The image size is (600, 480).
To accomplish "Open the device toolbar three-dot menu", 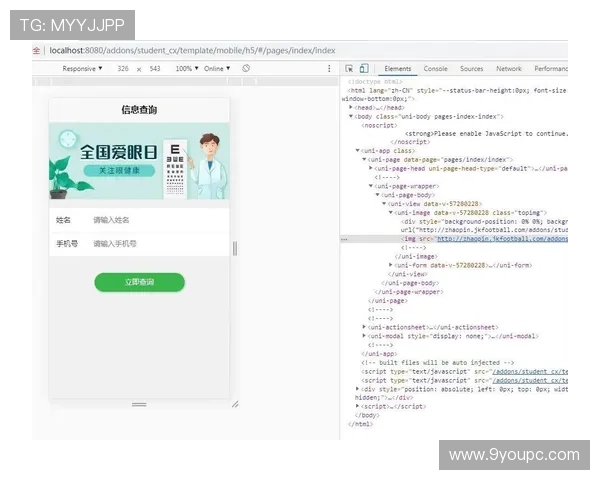I will [329, 68].
